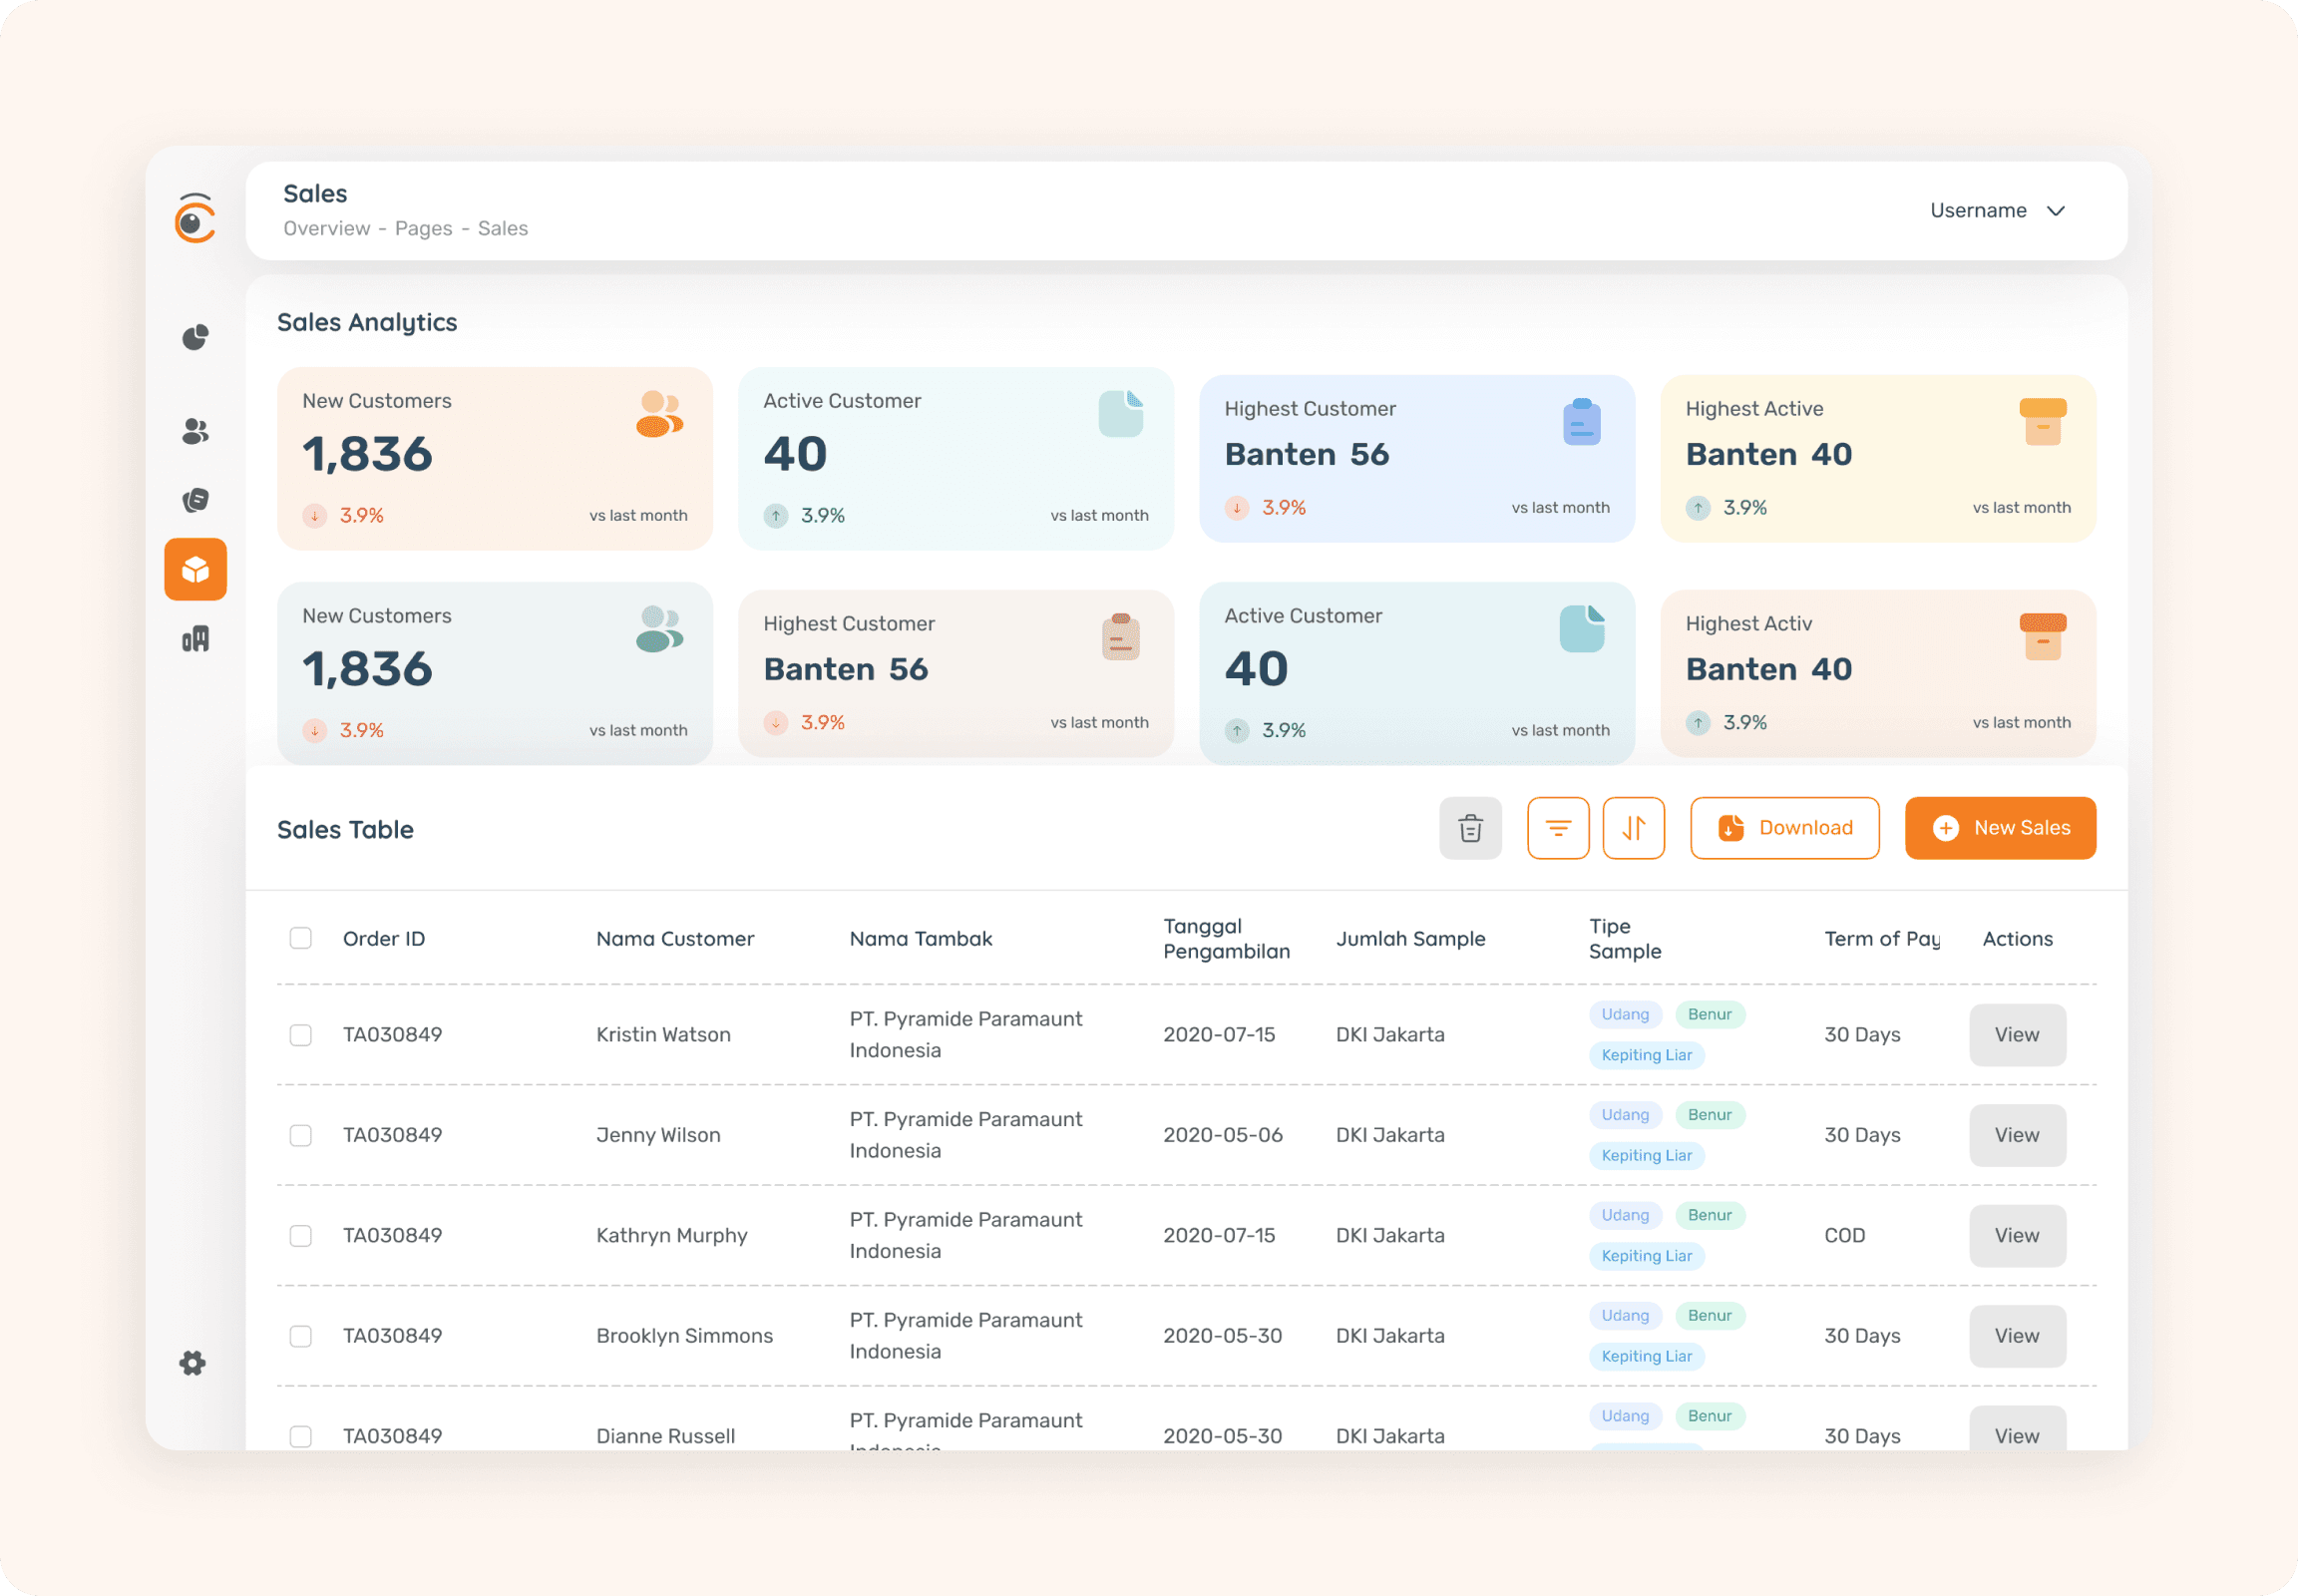Image resolution: width=2298 pixels, height=1596 pixels.
Task: Open the pie chart overview sidebar icon
Action: pos(195,337)
